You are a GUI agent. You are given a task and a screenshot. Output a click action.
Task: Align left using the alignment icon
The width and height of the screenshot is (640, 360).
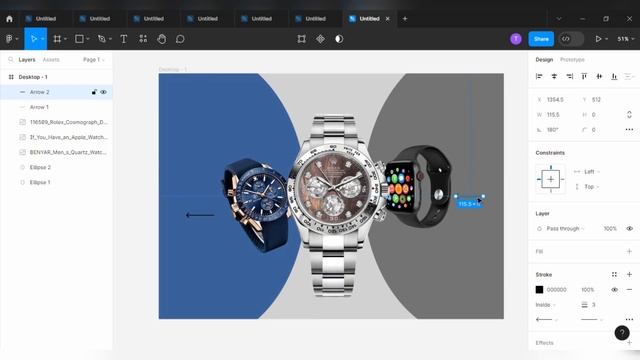click(x=539, y=76)
